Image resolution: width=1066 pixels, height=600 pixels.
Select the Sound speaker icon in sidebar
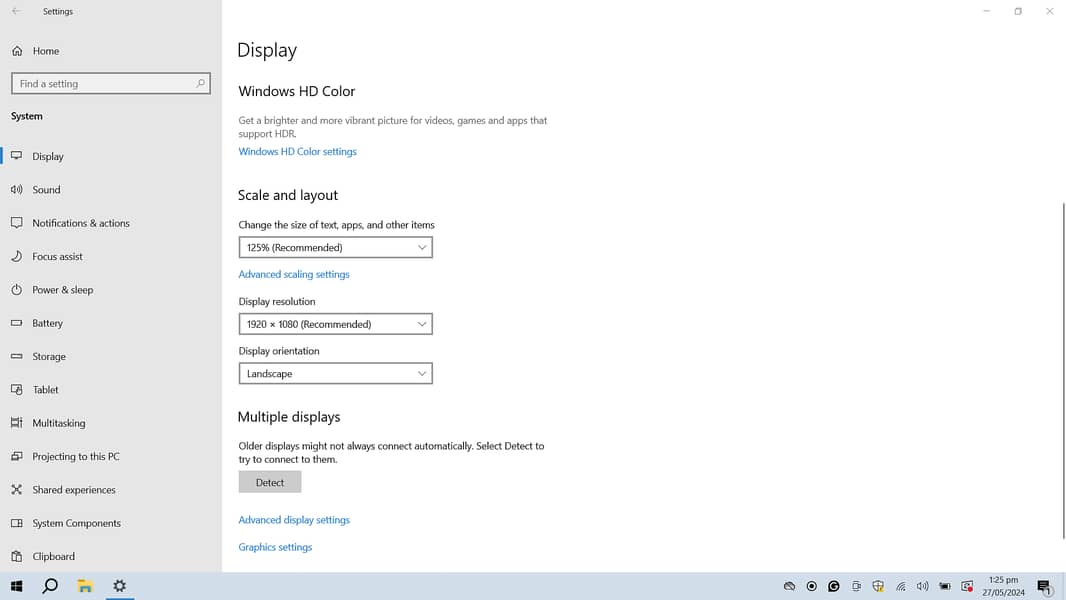(x=17, y=190)
